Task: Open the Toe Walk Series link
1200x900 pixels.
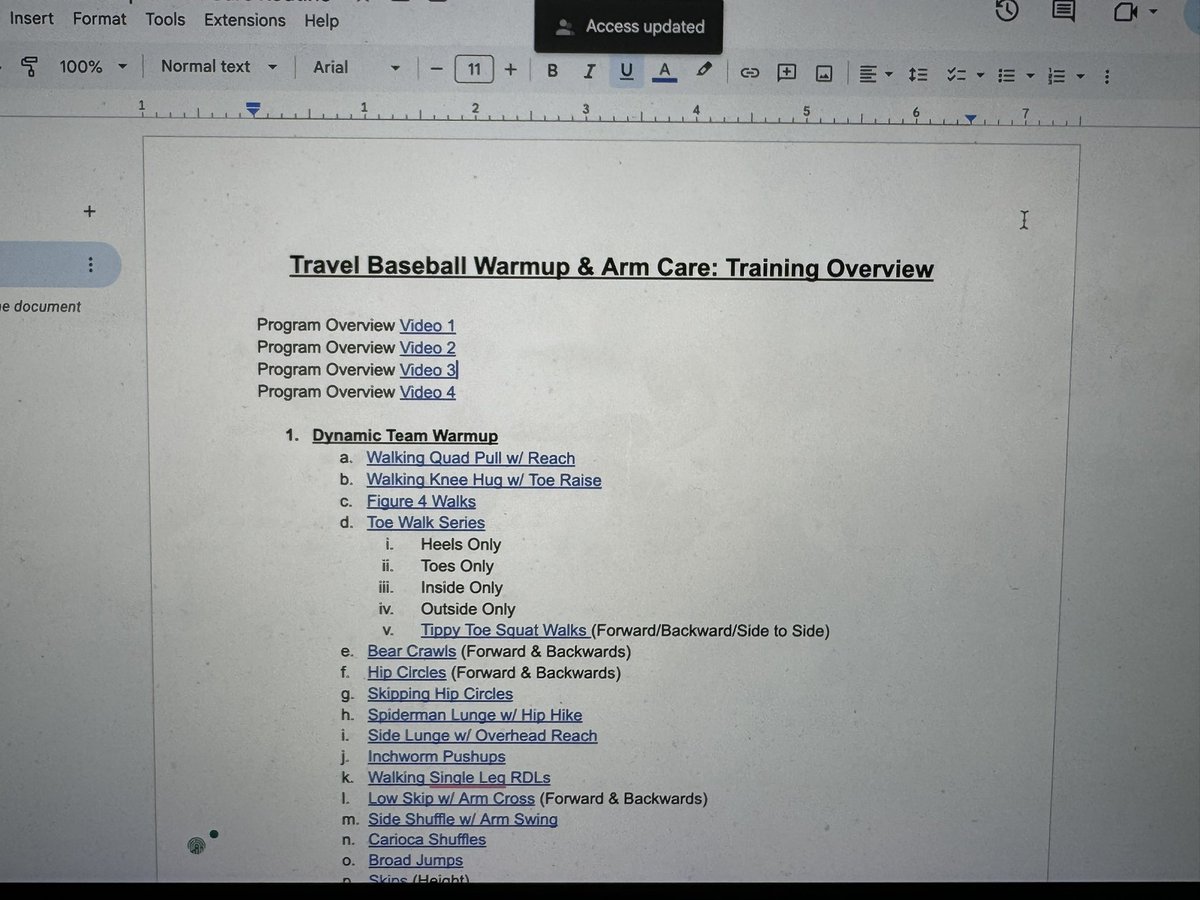Action: 426,522
